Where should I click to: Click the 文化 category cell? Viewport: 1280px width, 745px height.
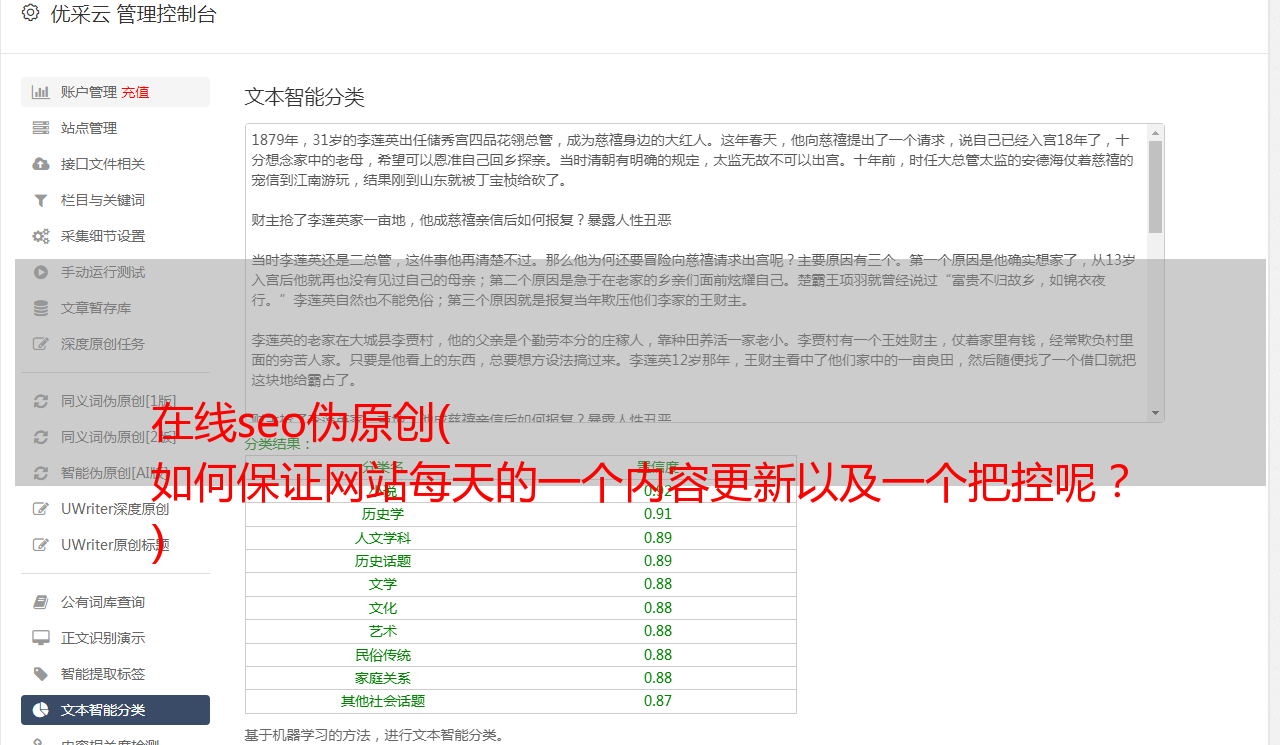(x=383, y=608)
